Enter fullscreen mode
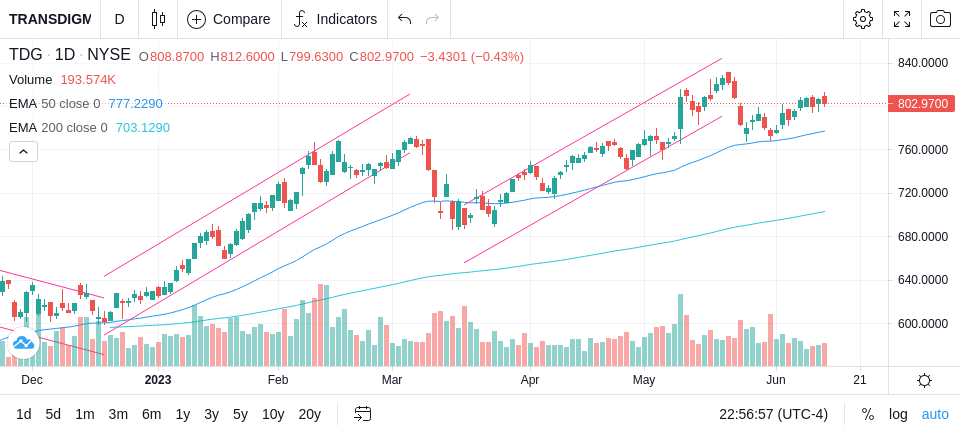Viewport: 960px width, 433px height. coord(902,19)
